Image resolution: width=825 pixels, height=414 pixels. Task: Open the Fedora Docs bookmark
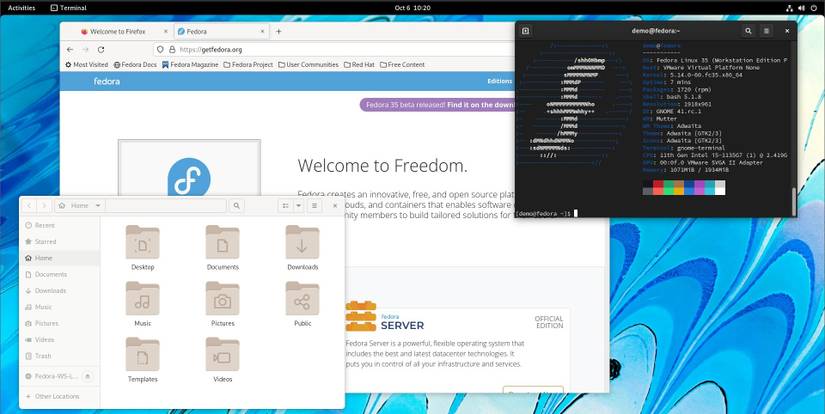tap(135, 65)
